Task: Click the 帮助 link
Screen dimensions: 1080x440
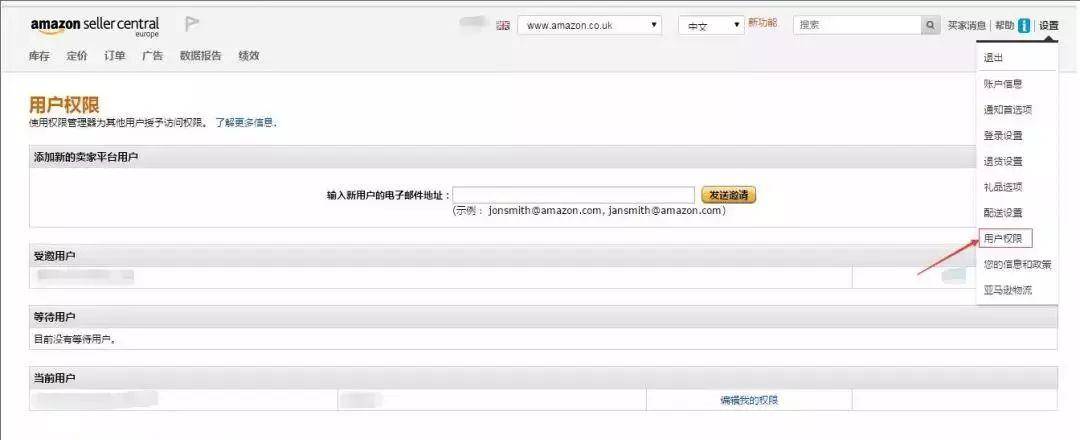Action: pos(1004,25)
